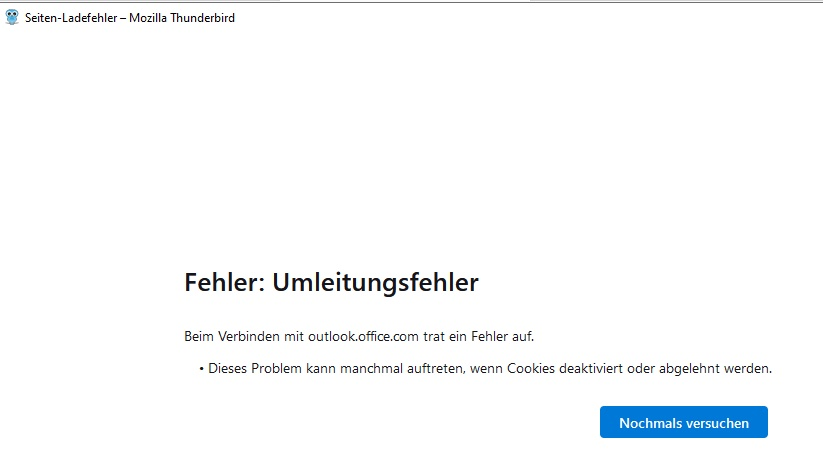Click the Cookies deaktiviert bullet text
The height and width of the screenshot is (467, 823).
pos(490,368)
